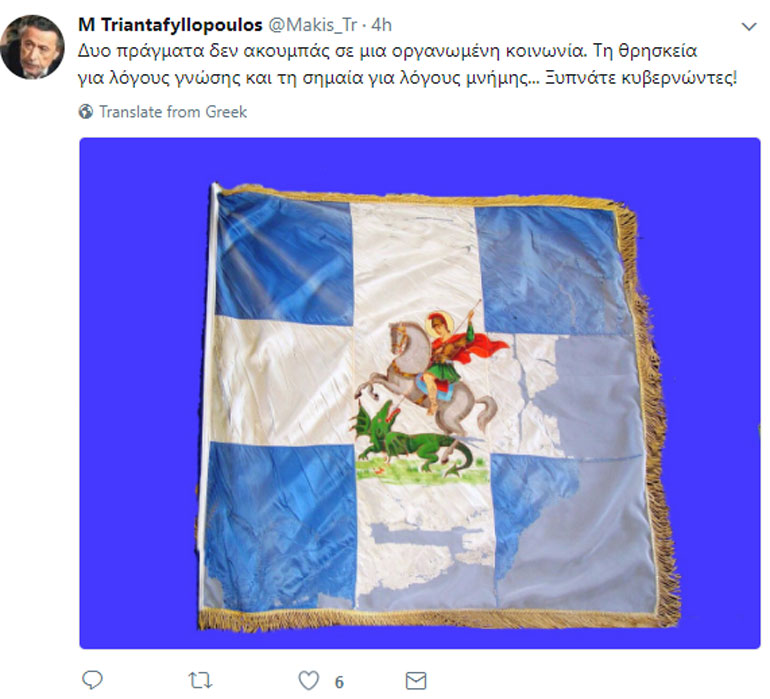Expand the tweet options chevron menu
This screenshot has width=770, height=699.
748,27
